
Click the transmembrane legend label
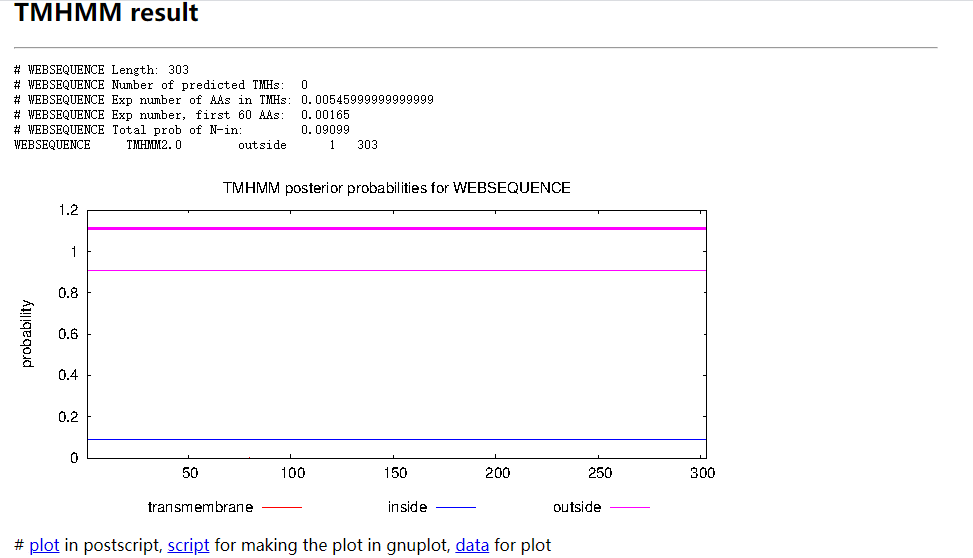pos(200,507)
